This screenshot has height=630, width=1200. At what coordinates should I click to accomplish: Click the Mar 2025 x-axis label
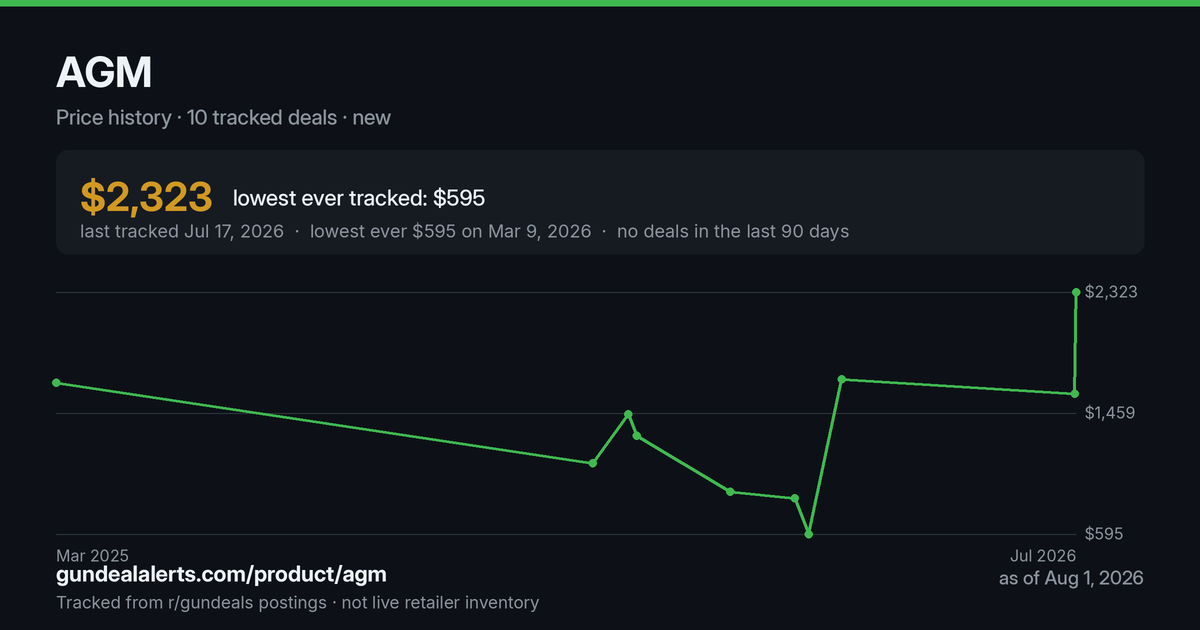[92, 555]
